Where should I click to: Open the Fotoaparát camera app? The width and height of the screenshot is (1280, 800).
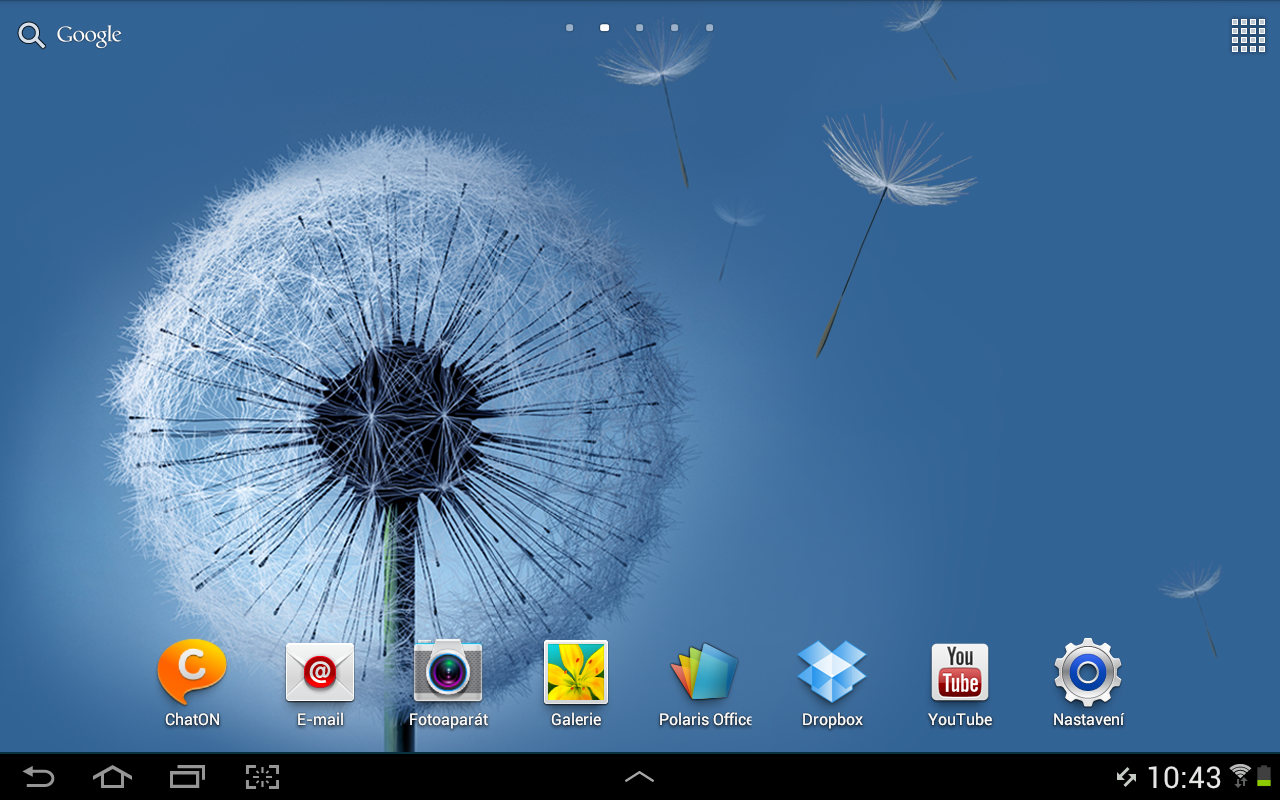point(448,673)
